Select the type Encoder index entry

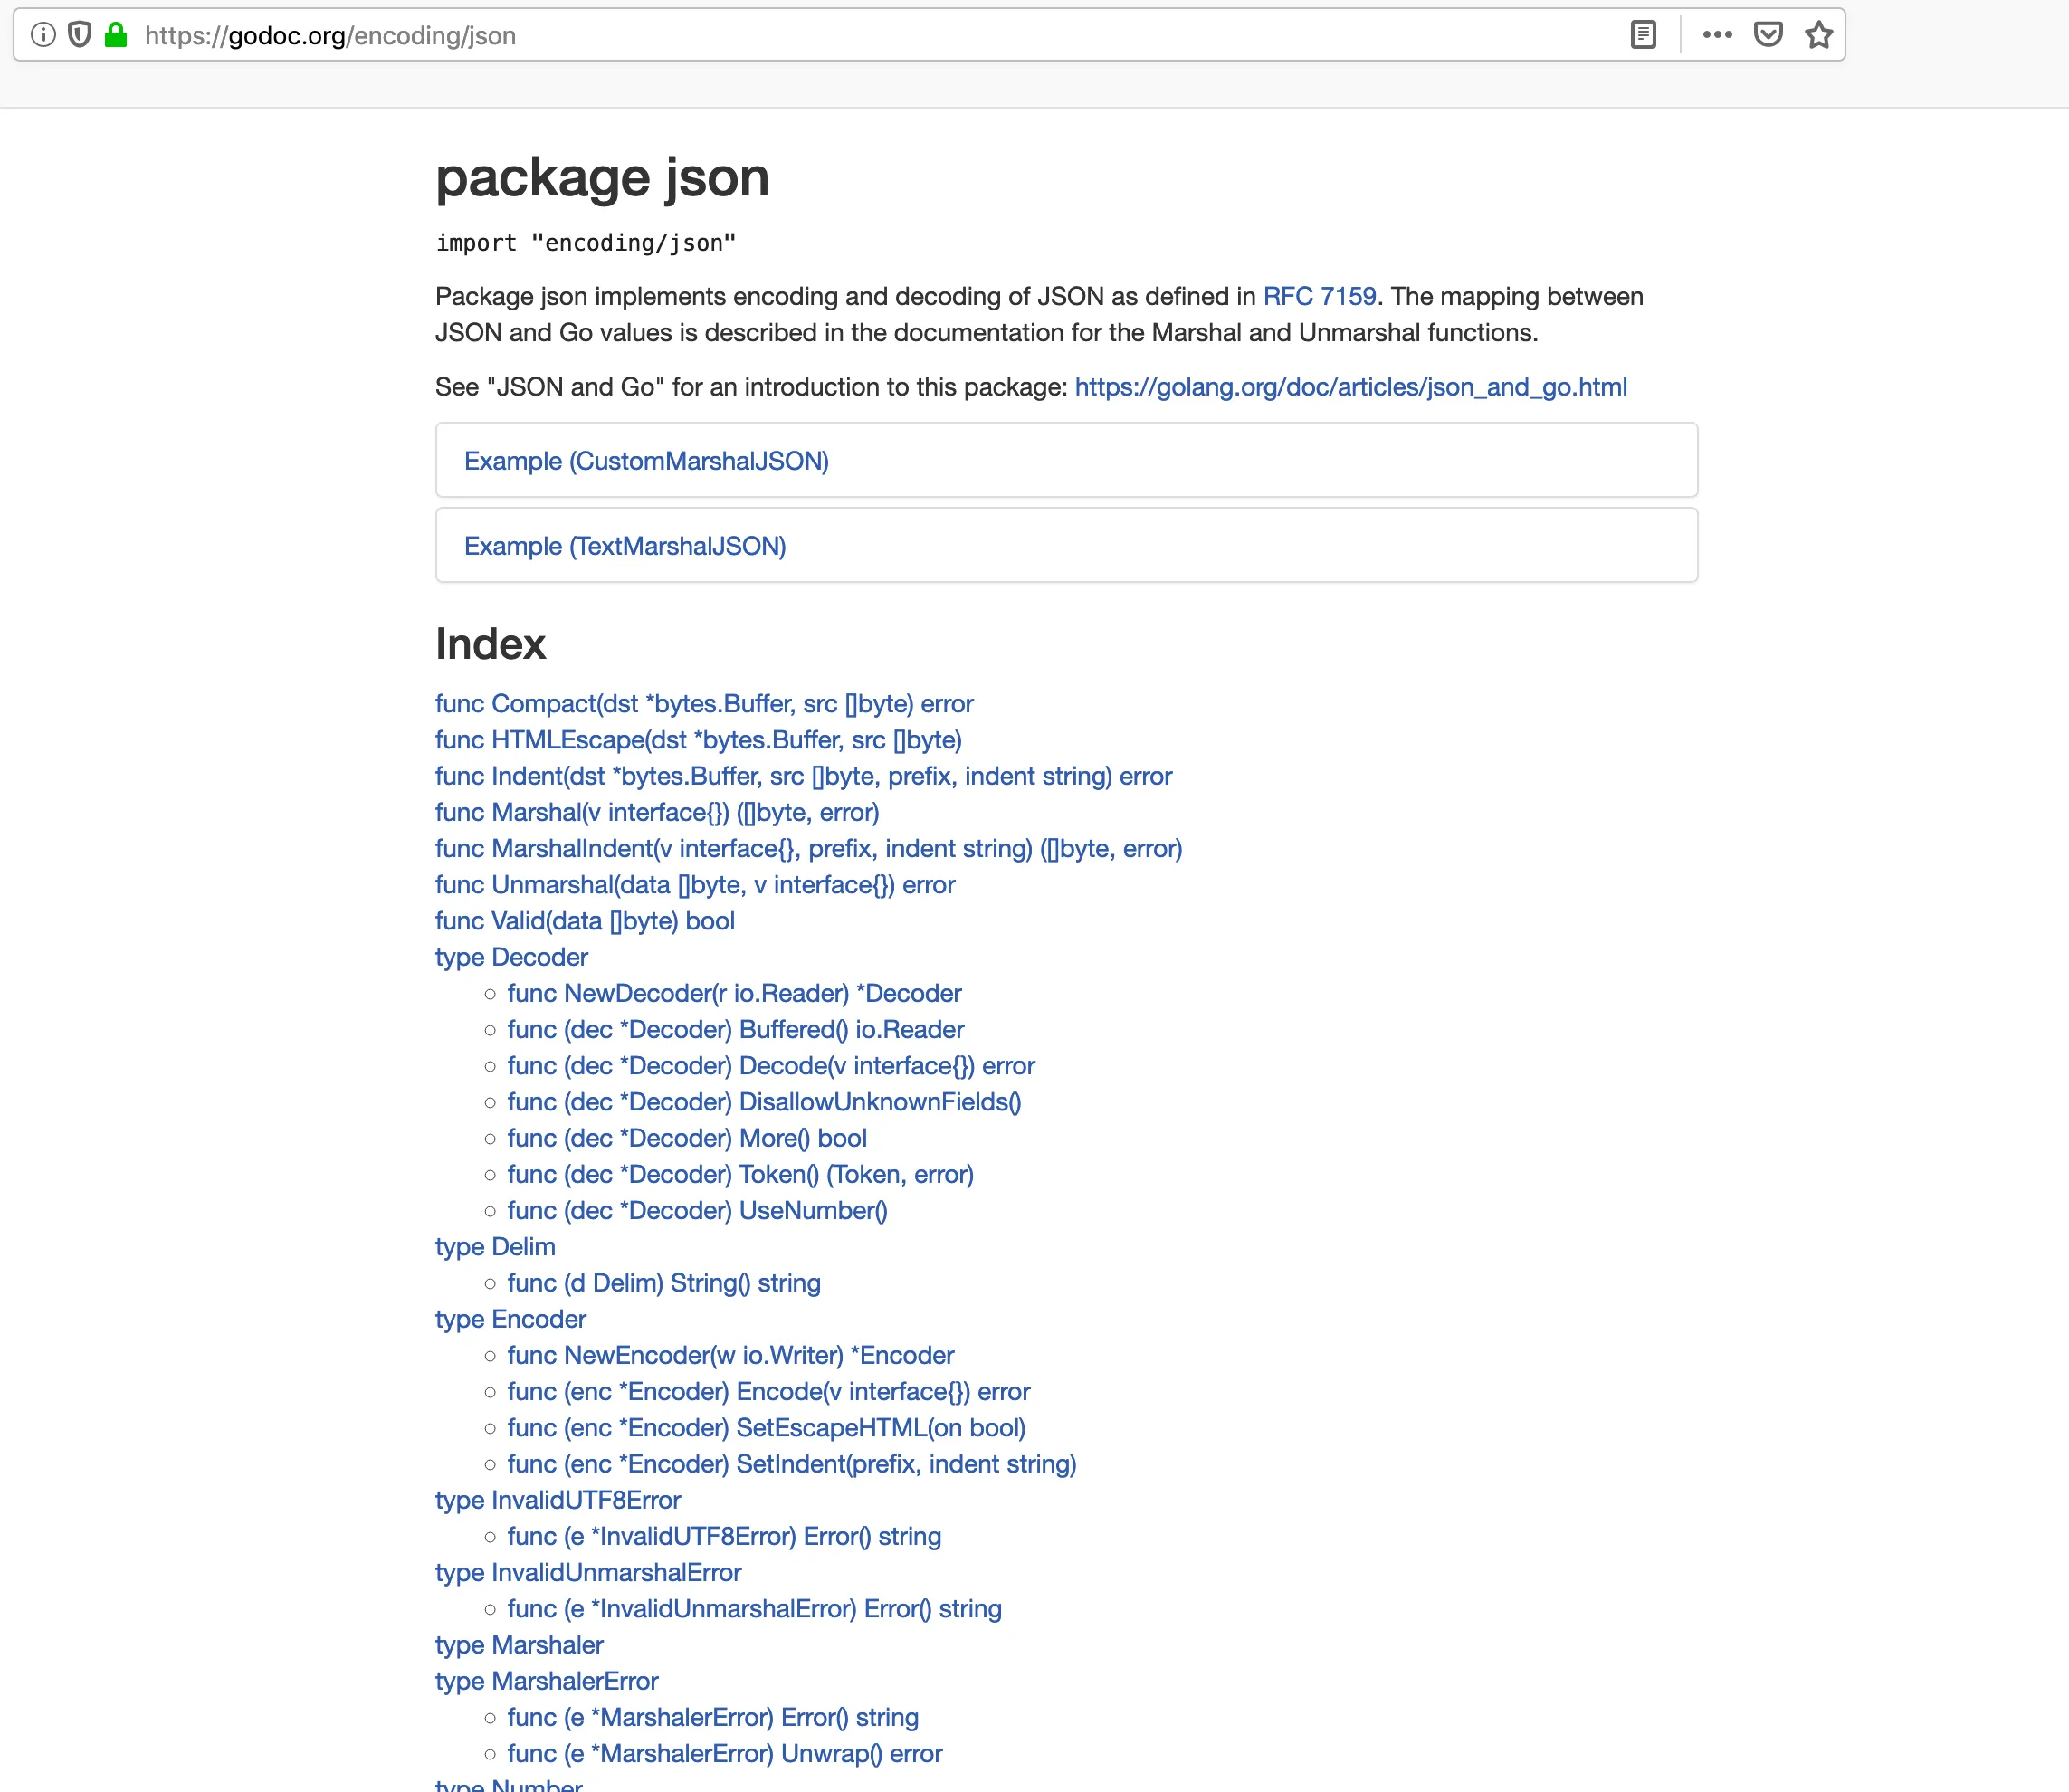(509, 1319)
